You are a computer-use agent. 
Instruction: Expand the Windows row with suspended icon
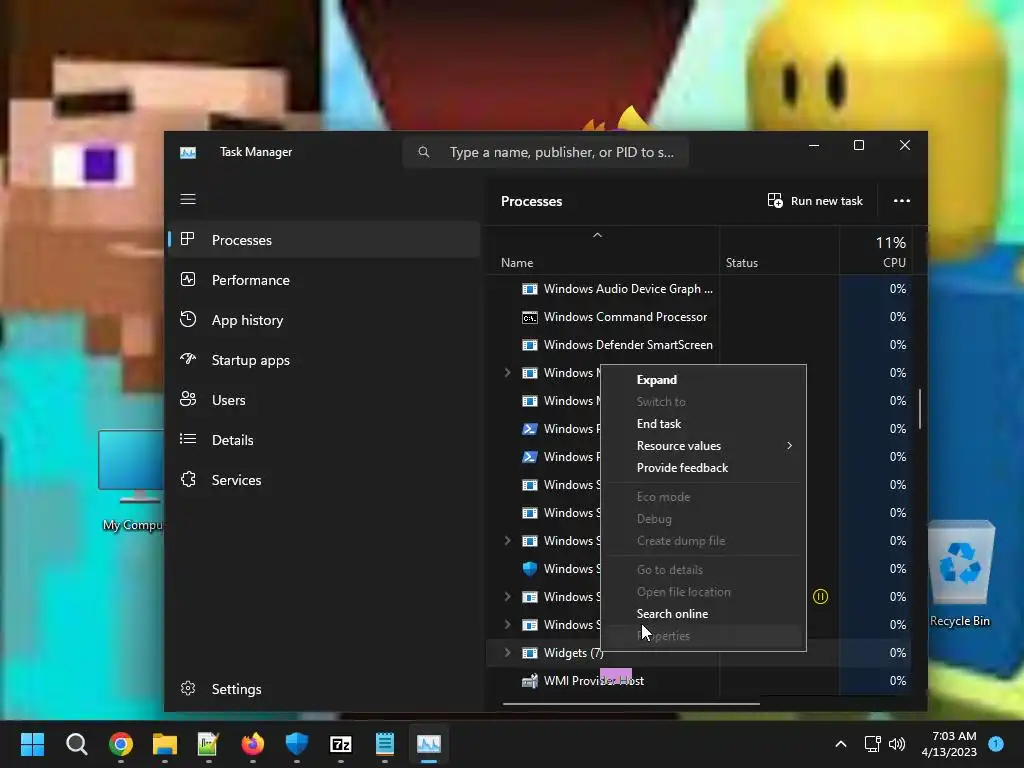[x=507, y=596]
